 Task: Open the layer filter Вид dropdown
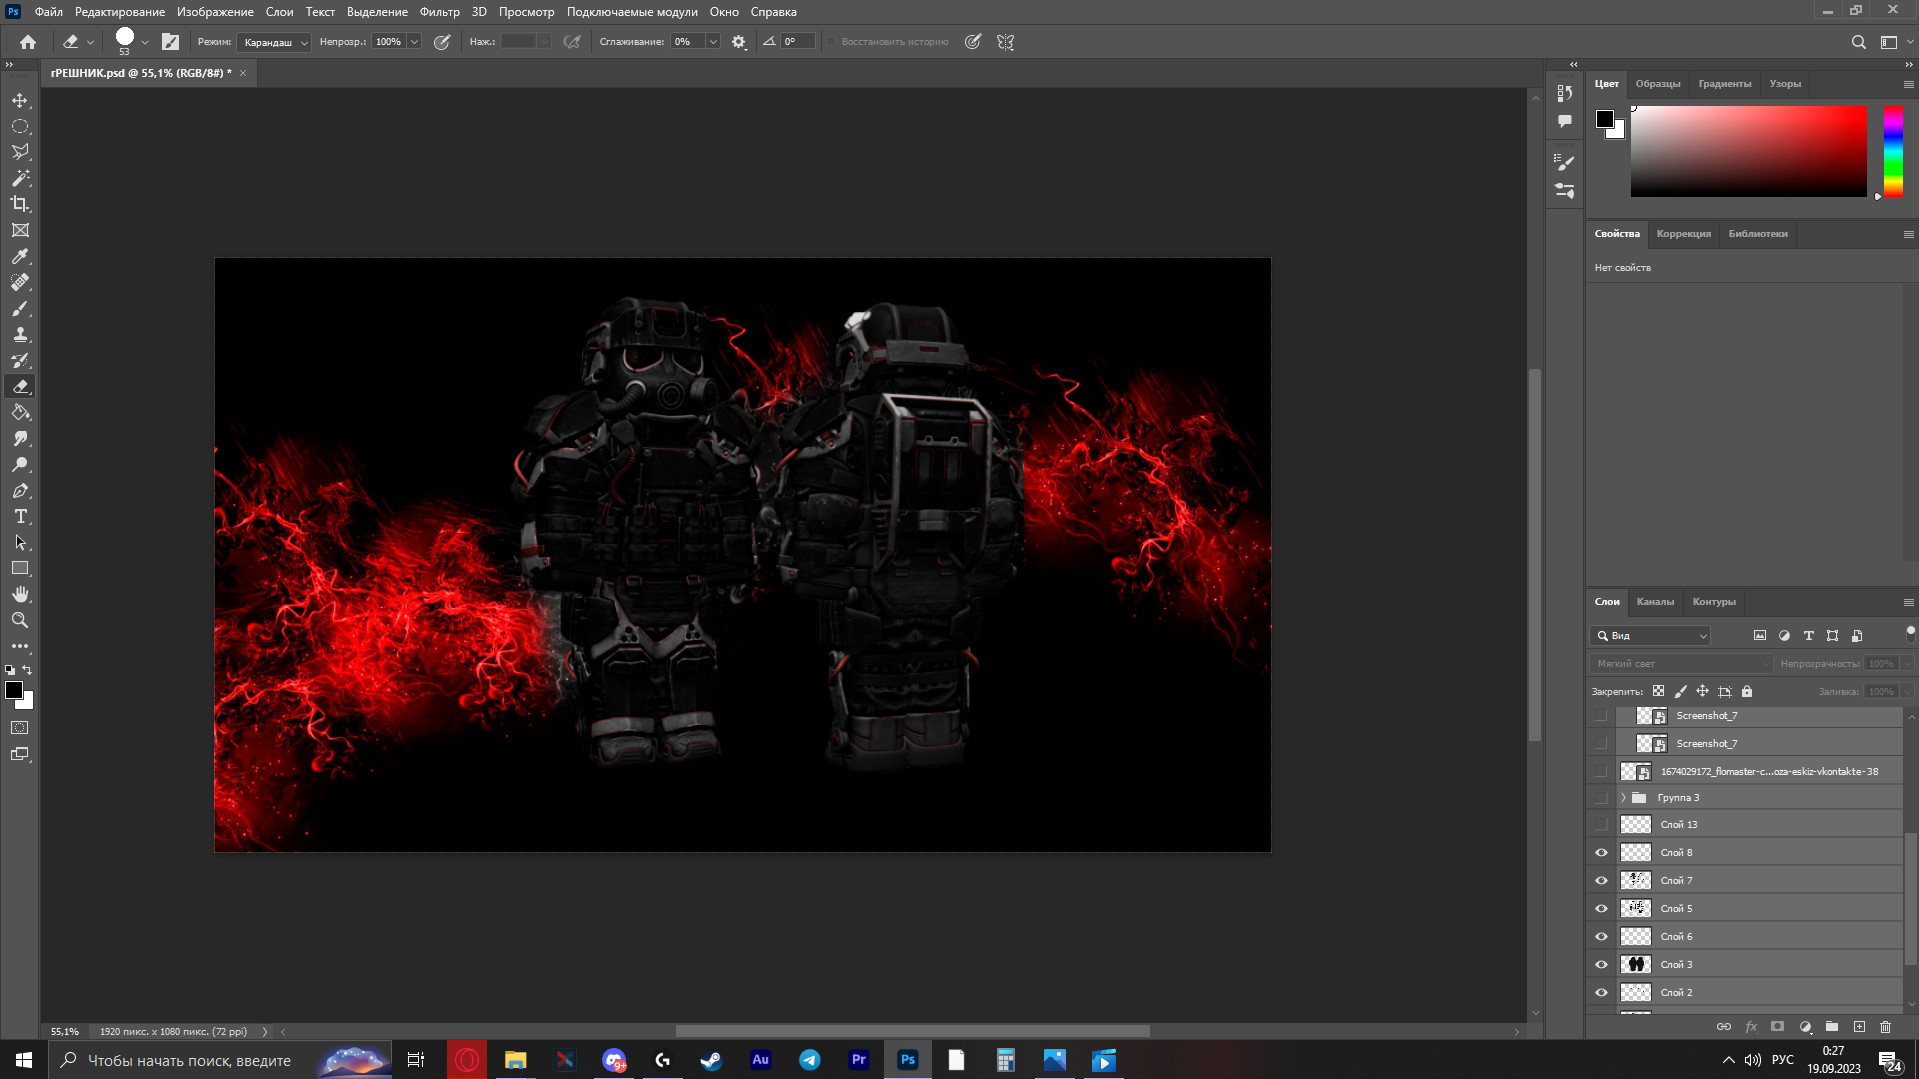click(x=1650, y=636)
